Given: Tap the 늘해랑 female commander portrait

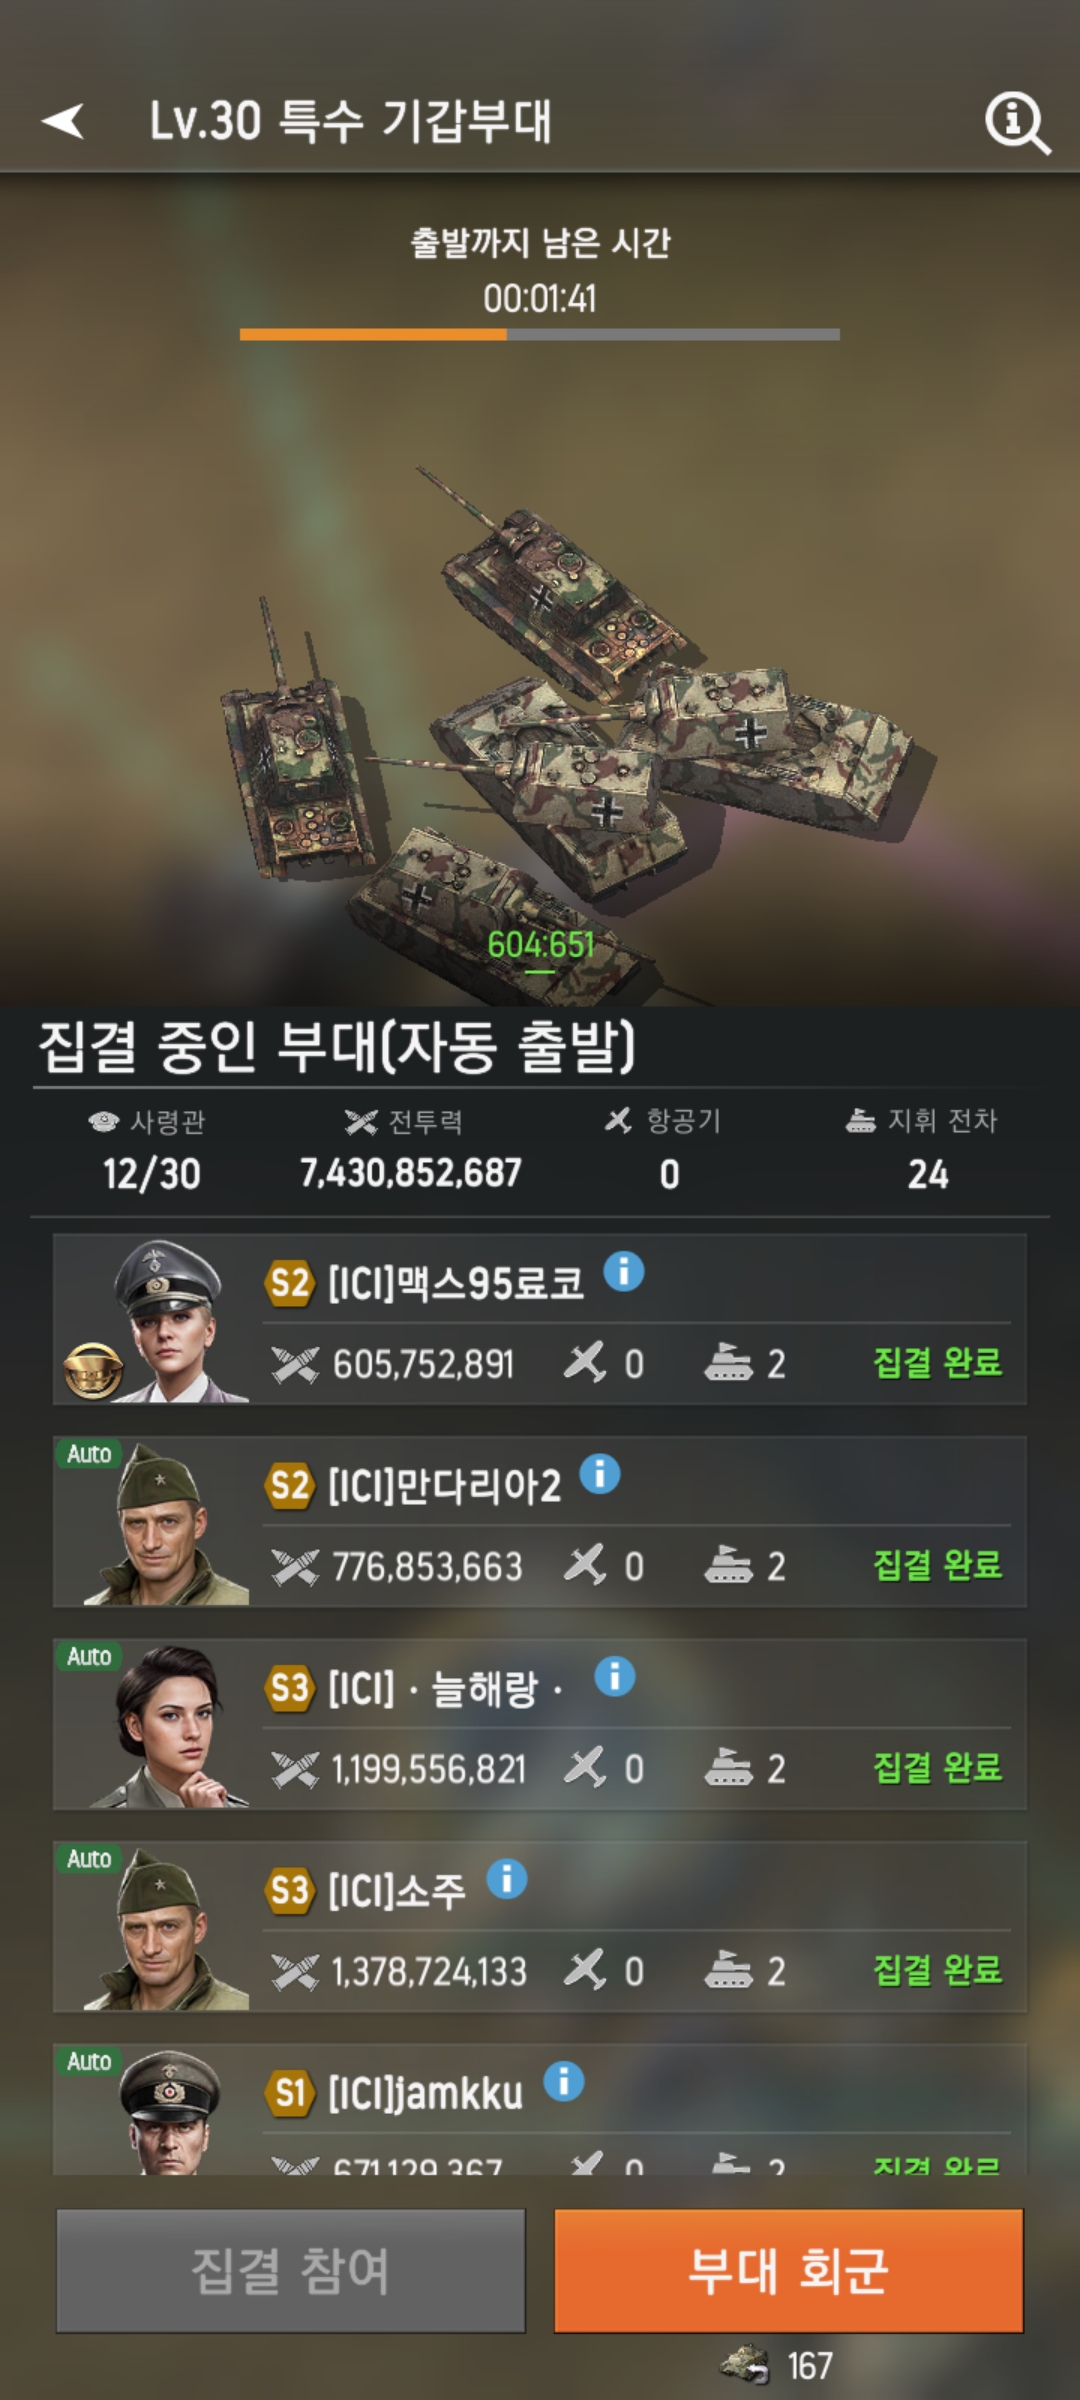Looking at the screenshot, I should (168, 1726).
